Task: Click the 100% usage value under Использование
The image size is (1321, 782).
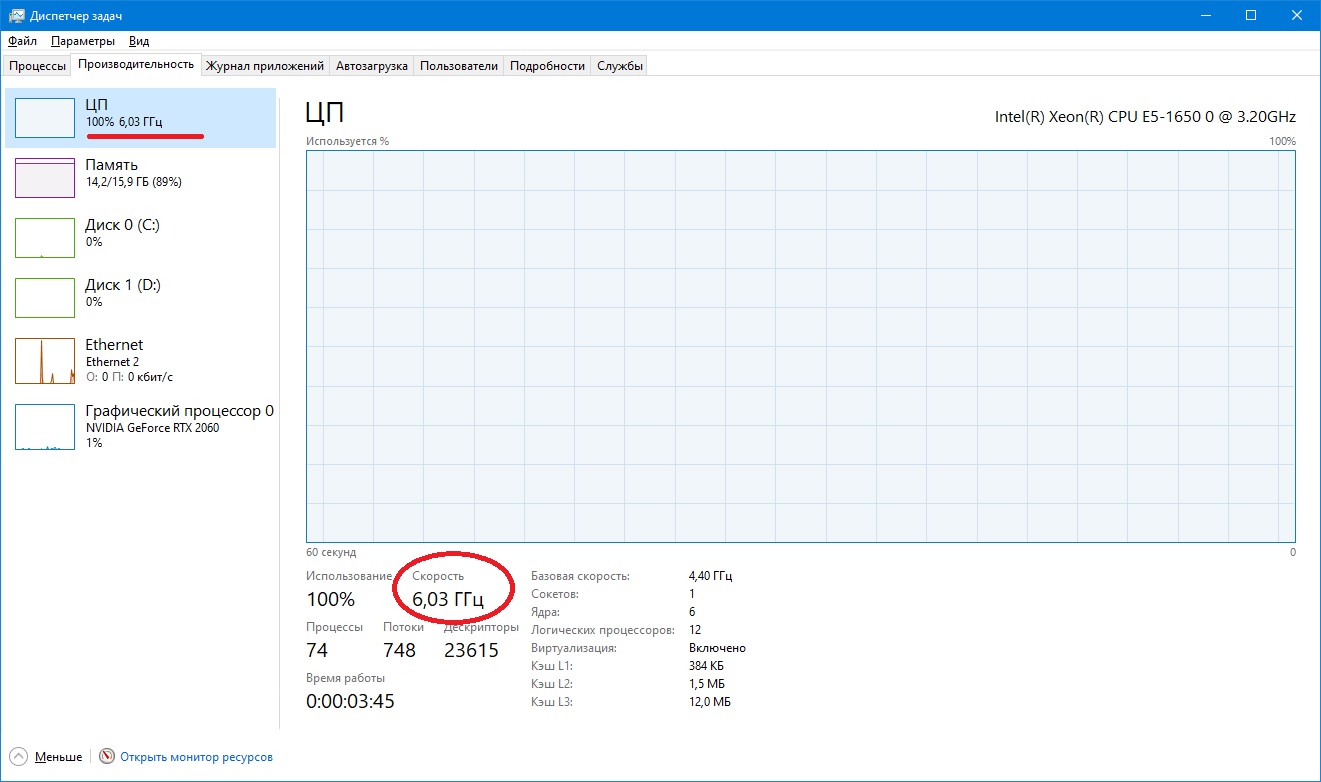Action: pyautogui.click(x=330, y=600)
